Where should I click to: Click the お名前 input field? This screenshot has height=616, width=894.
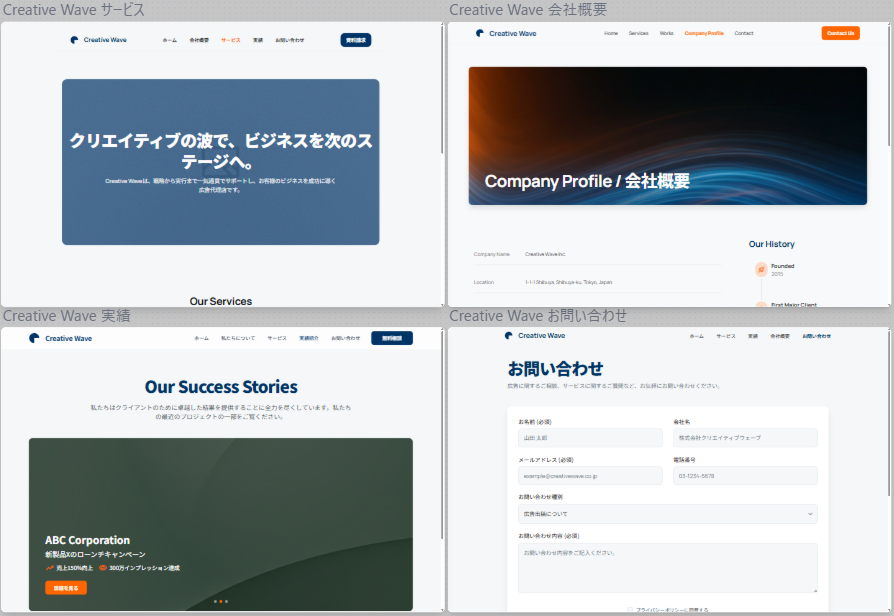click(589, 438)
